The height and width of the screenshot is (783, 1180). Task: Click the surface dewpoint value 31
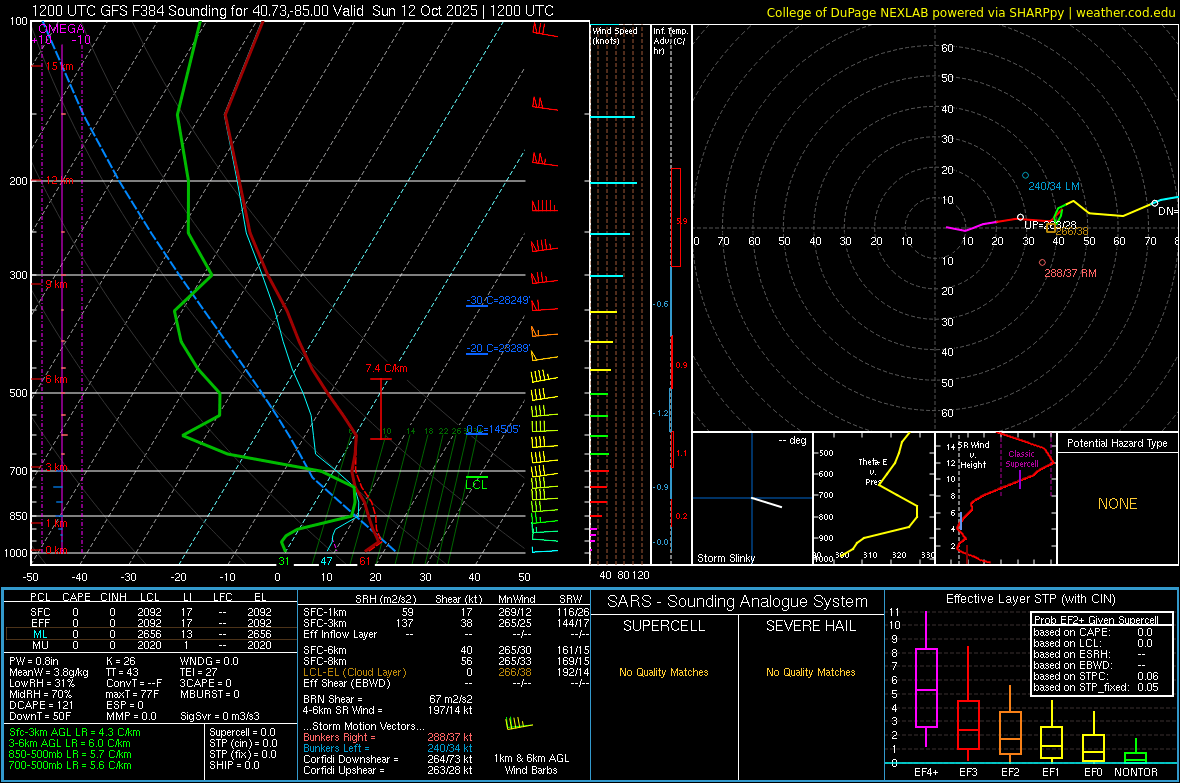tap(284, 561)
